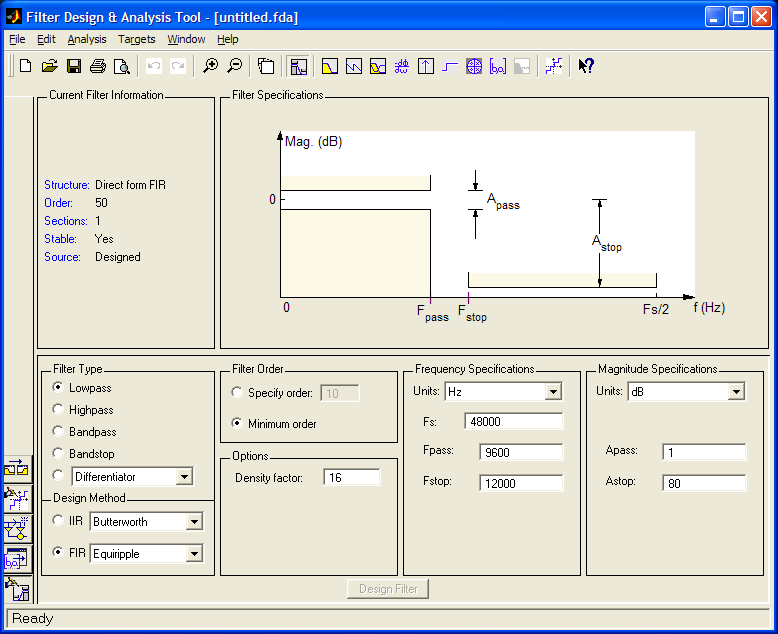778x634 pixels.
Task: Click the Specify order value box
Action: (340, 393)
